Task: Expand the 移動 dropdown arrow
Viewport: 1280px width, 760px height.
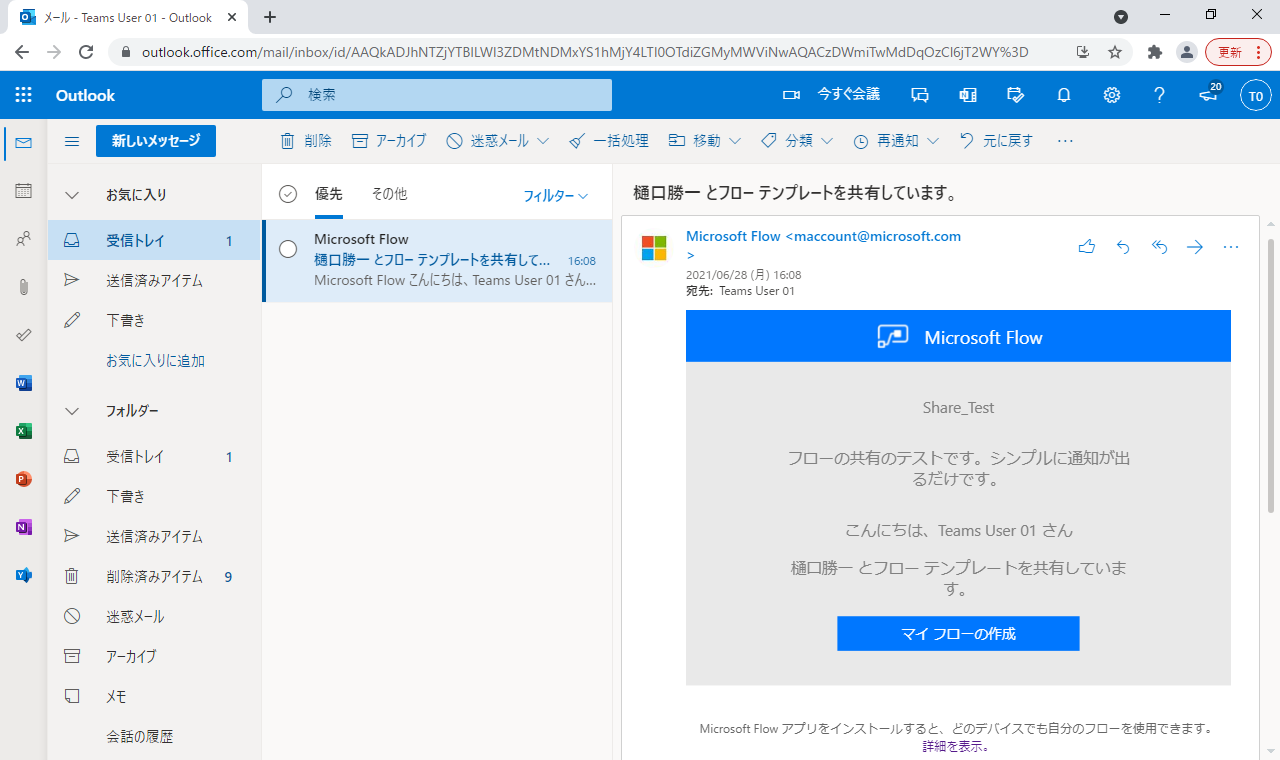Action: point(735,142)
